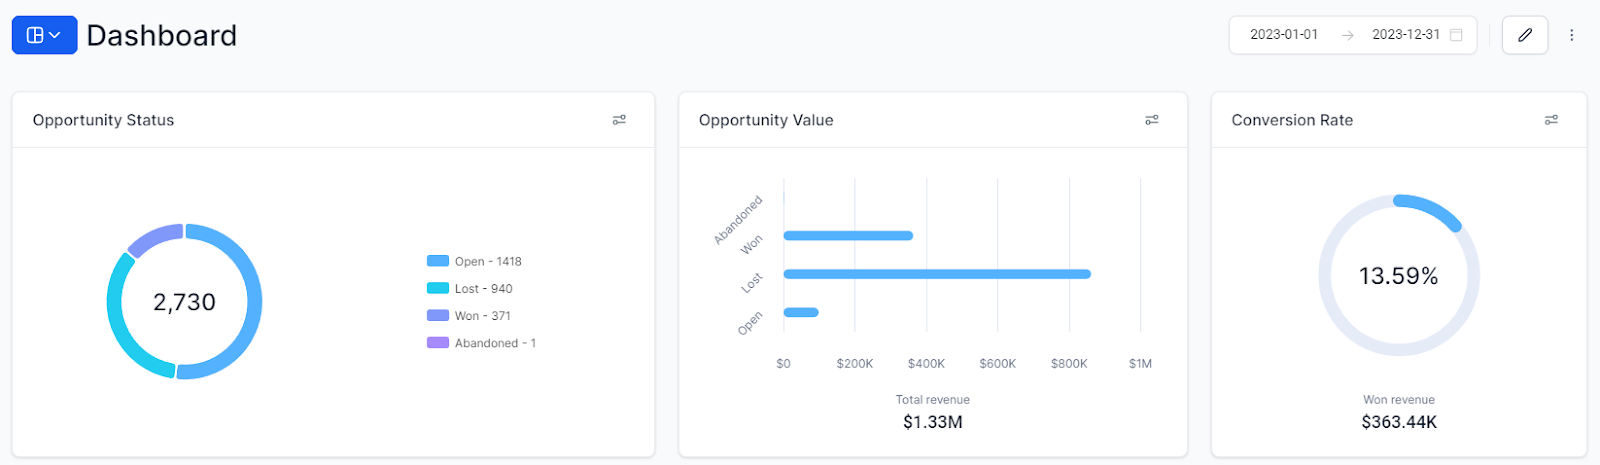The width and height of the screenshot is (1600, 465).
Task: Click the calendar icon in date range
Action: pos(1456,35)
